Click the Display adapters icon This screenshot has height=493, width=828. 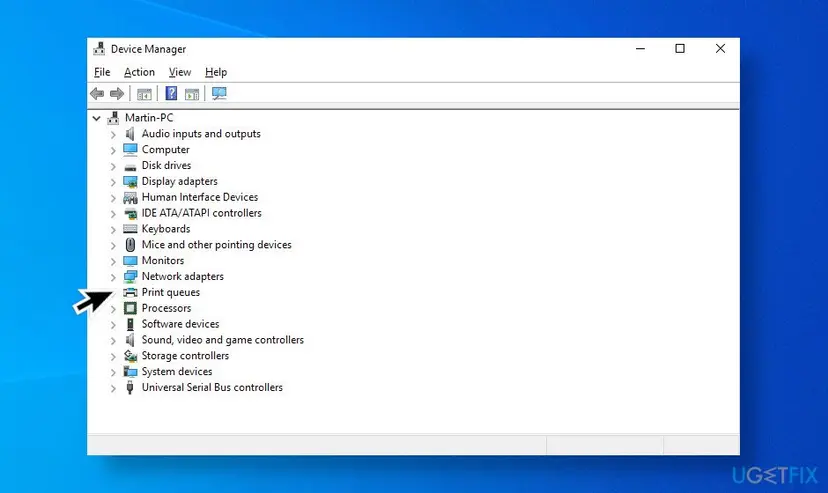pos(130,182)
